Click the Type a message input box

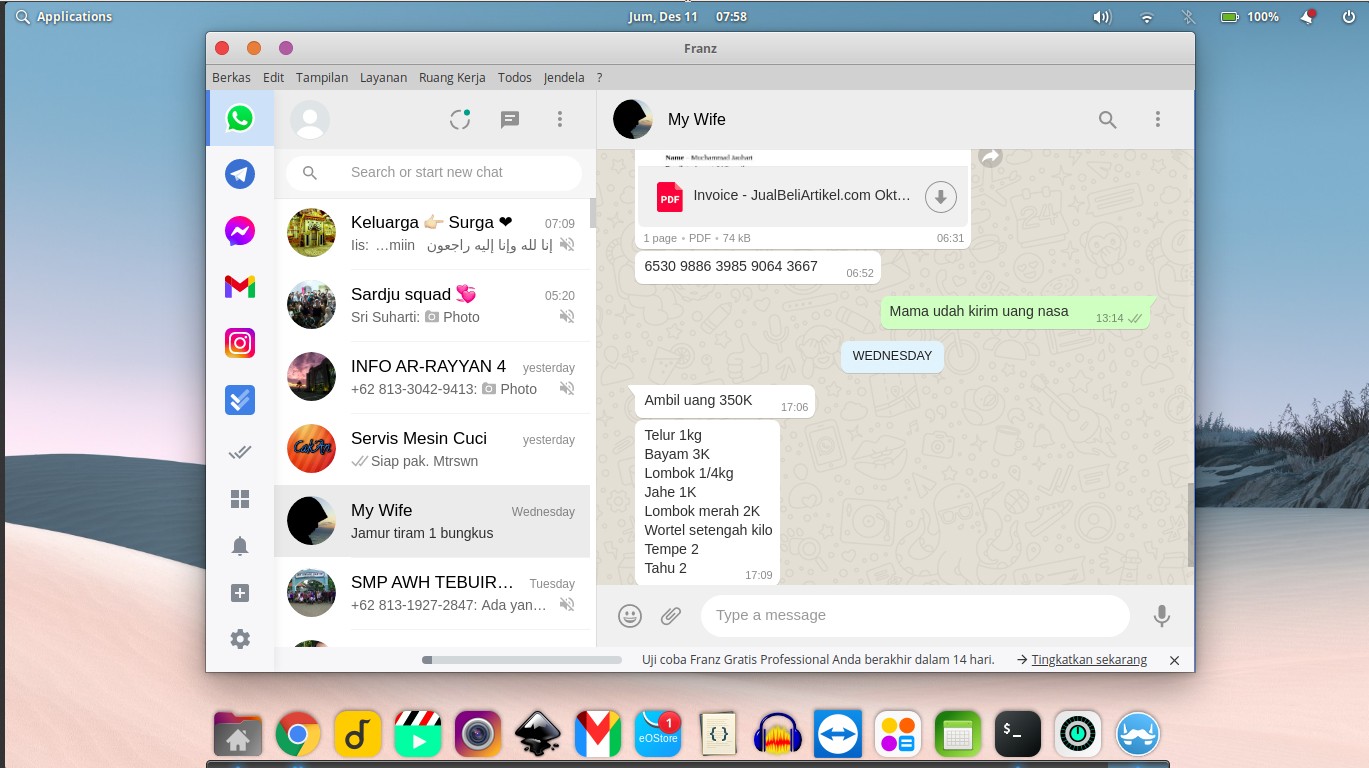915,615
